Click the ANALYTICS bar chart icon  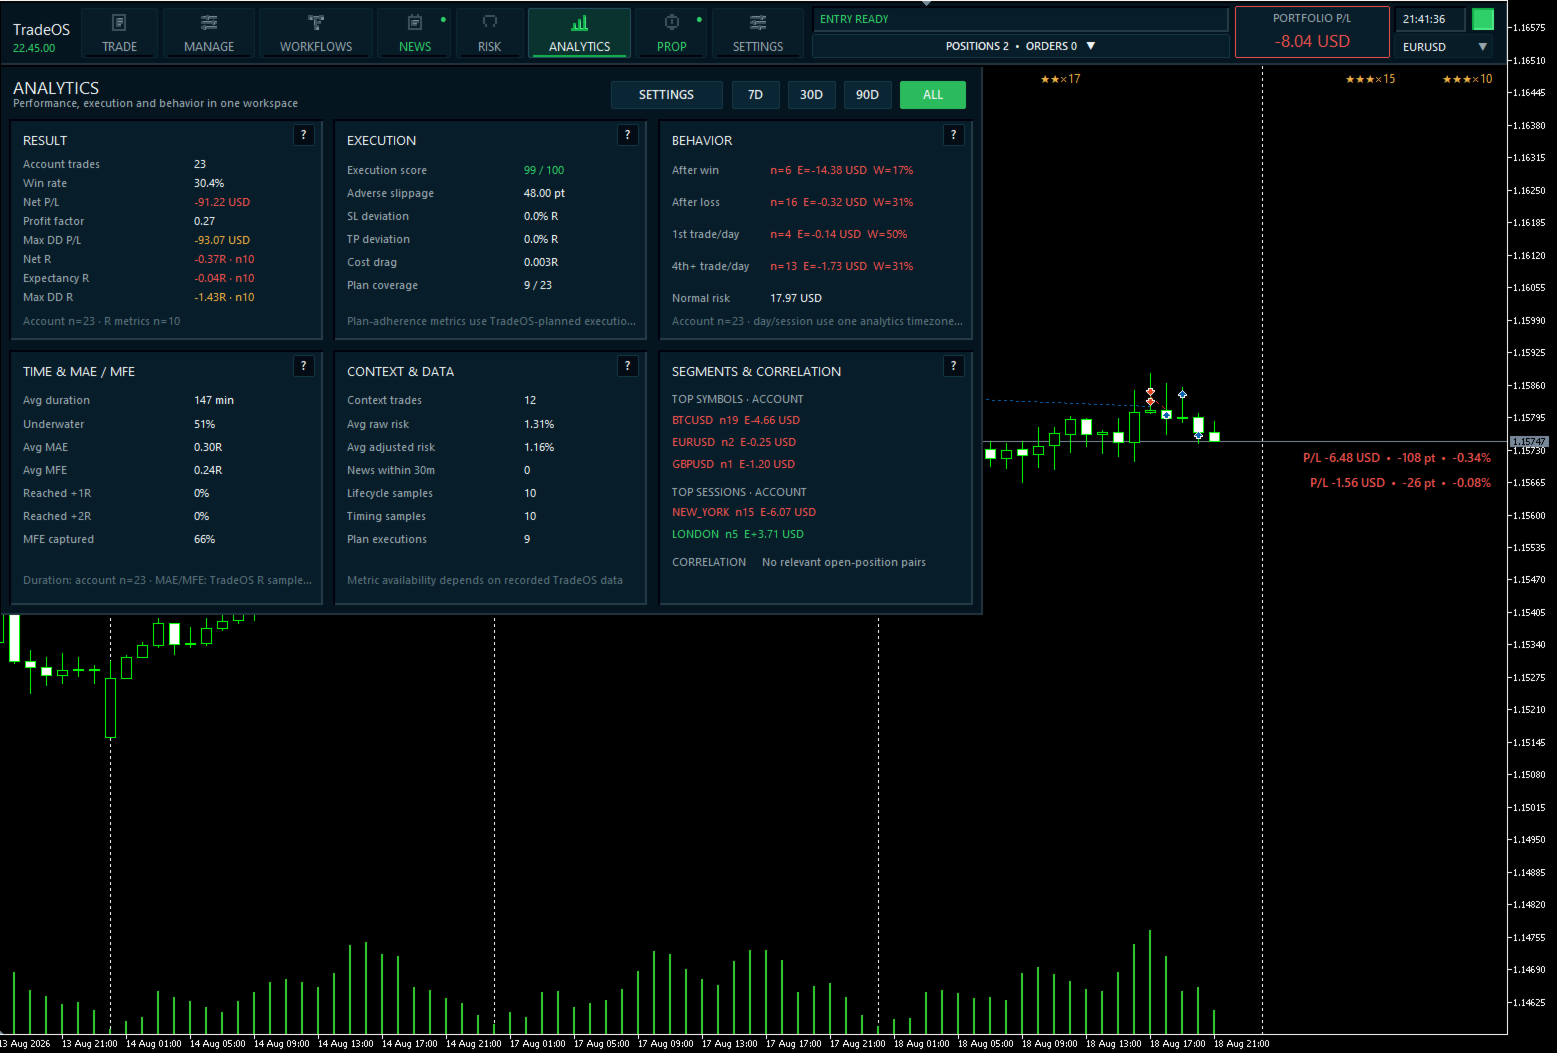pyautogui.click(x=580, y=22)
